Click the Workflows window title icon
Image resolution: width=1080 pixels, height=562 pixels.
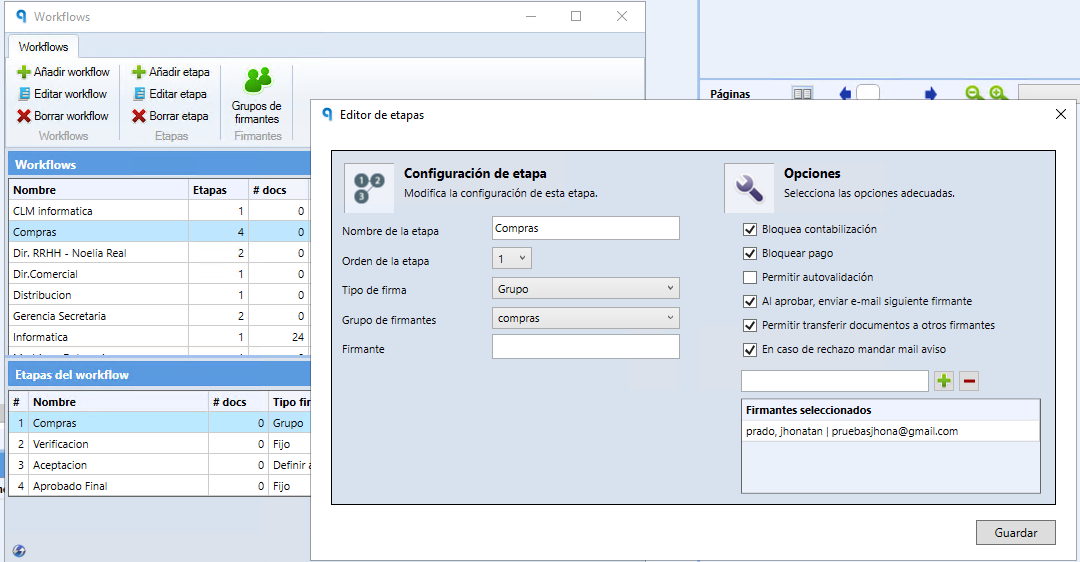tap(21, 16)
